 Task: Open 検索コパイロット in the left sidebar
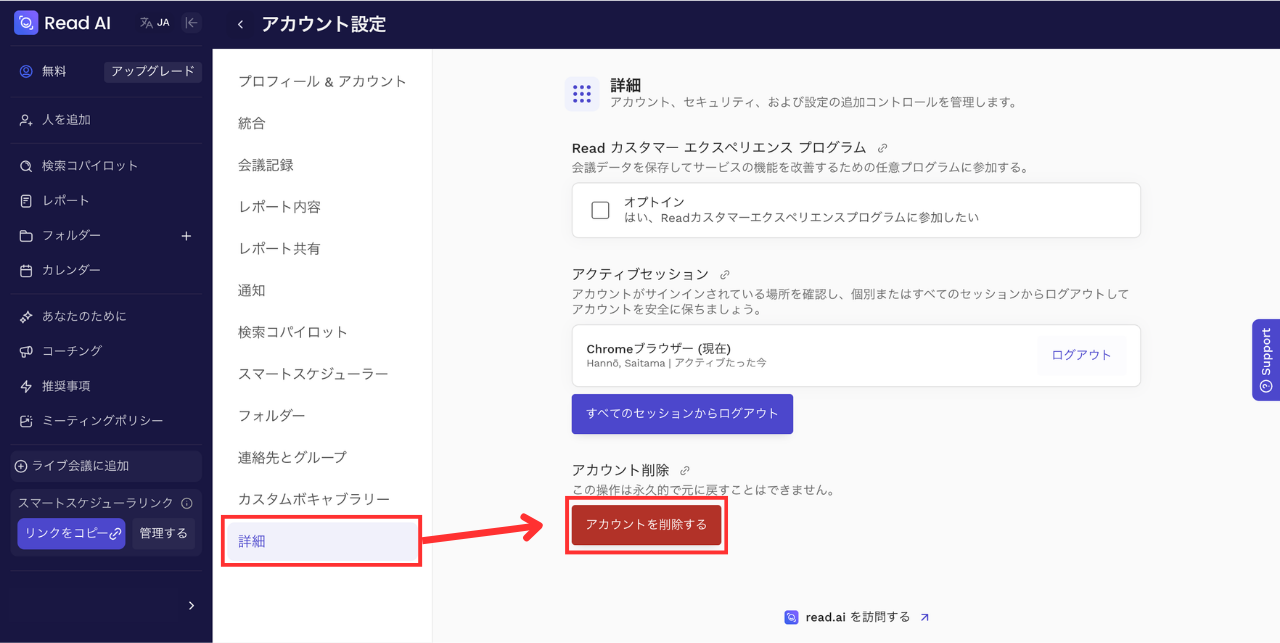[x=90, y=166]
